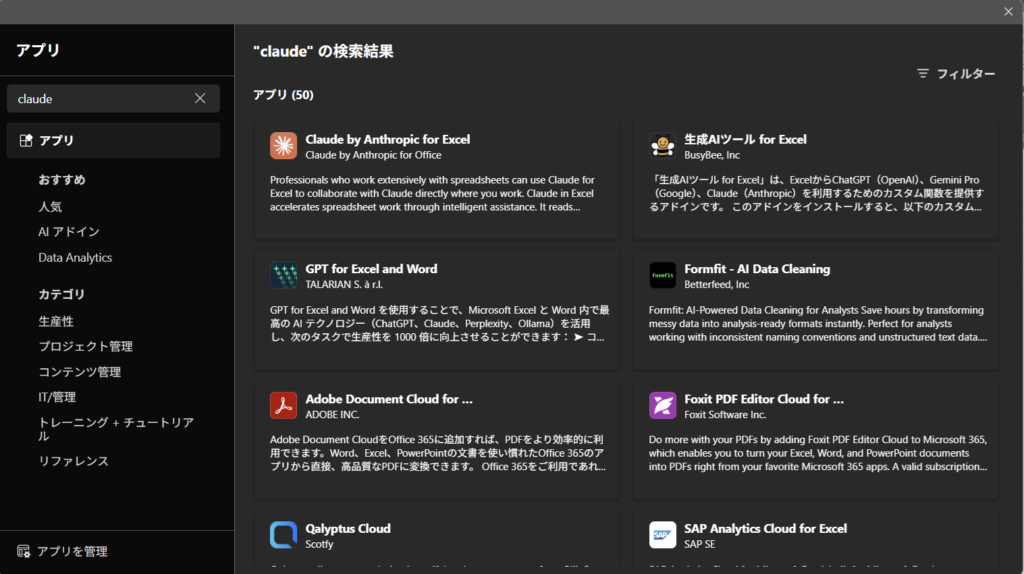
Task: Click the BusyBee bee icon
Action: pyautogui.click(x=662, y=146)
